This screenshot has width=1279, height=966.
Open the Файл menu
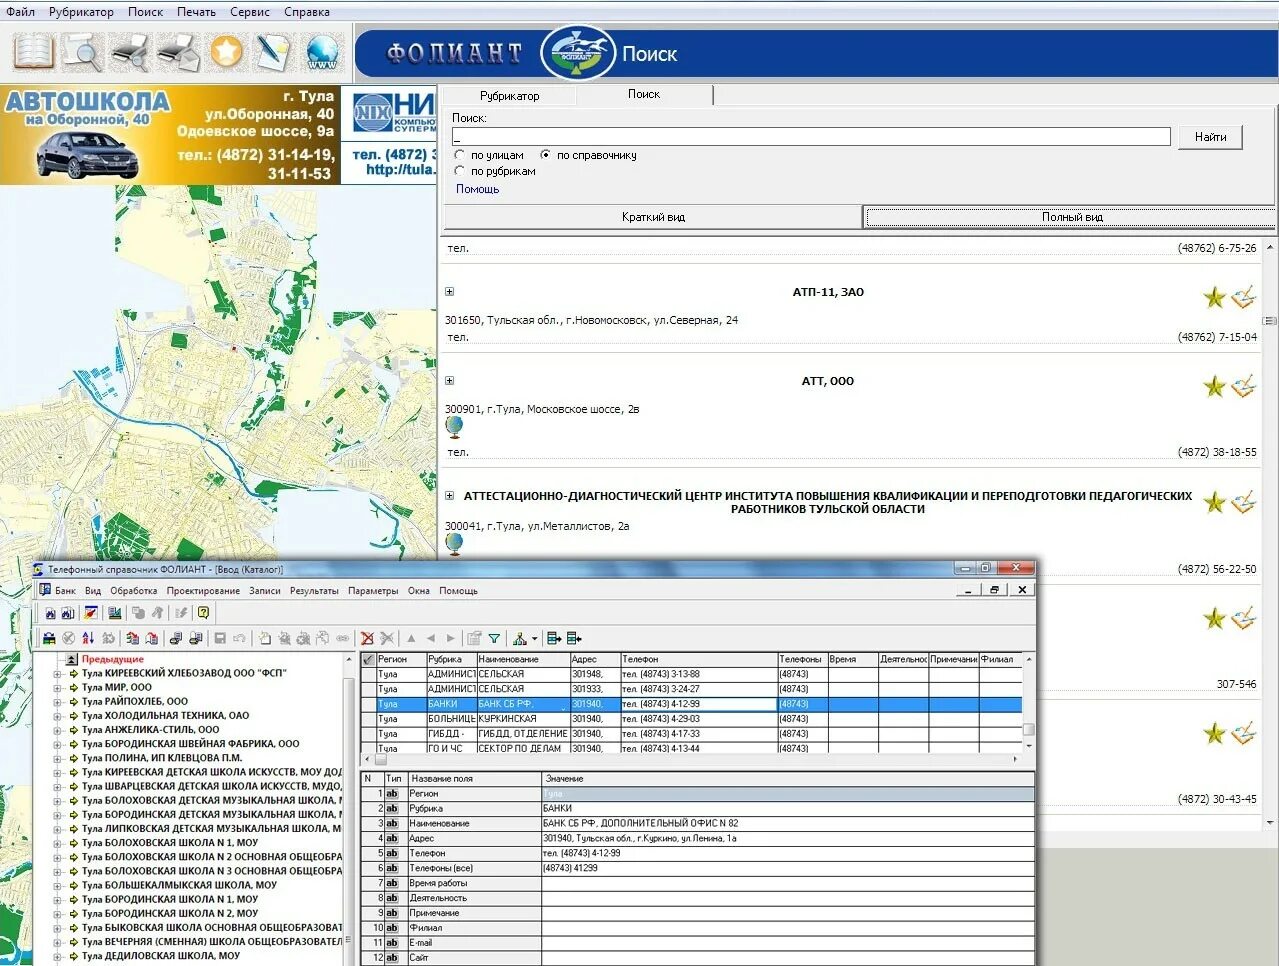pos(20,12)
